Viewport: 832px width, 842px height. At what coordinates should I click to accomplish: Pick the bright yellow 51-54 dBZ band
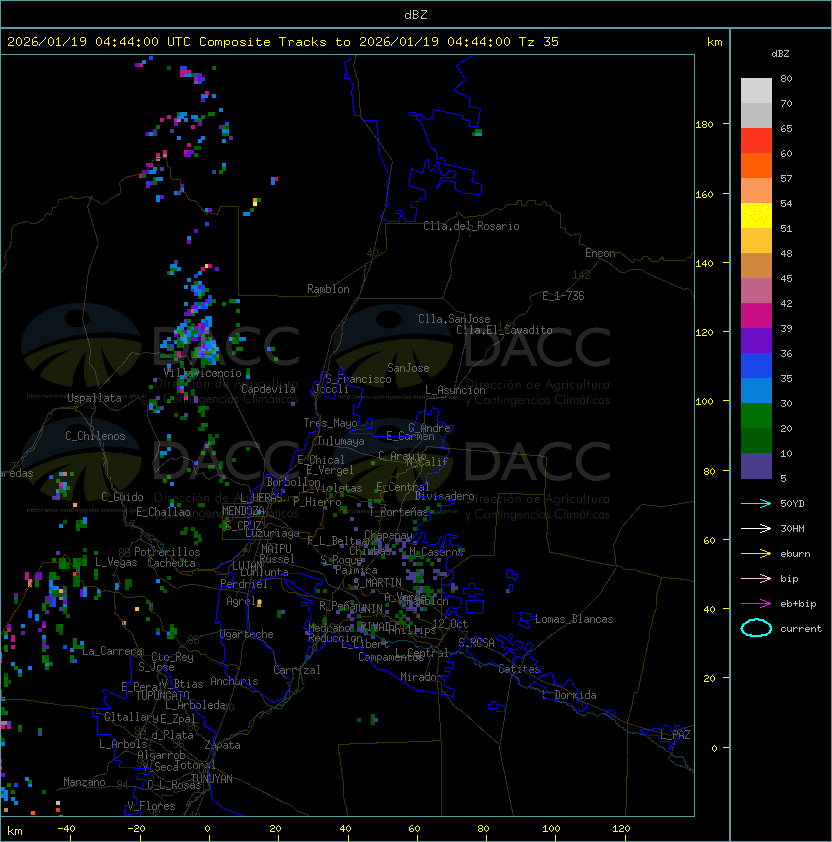[x=756, y=215]
